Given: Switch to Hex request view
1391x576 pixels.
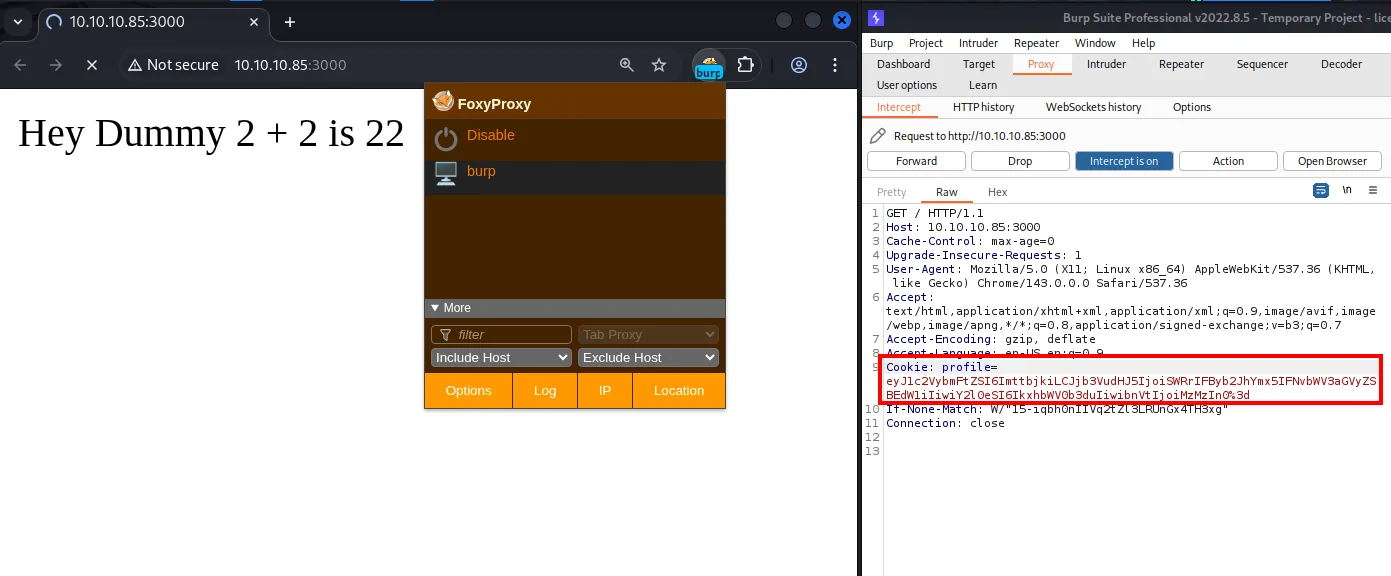Looking at the screenshot, I should [x=997, y=192].
